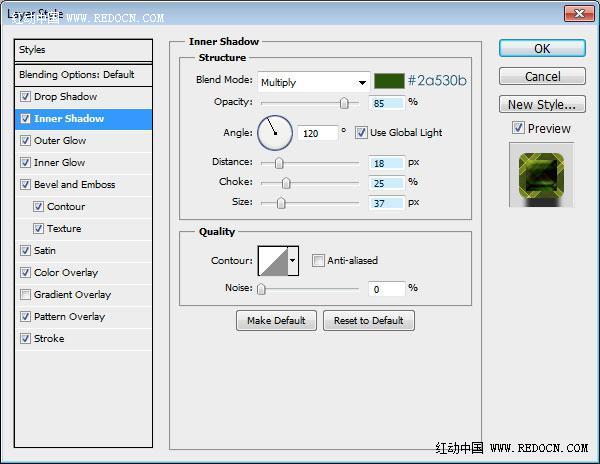Click the Reset to Default button
This screenshot has height=464, width=600.
tap(368, 321)
